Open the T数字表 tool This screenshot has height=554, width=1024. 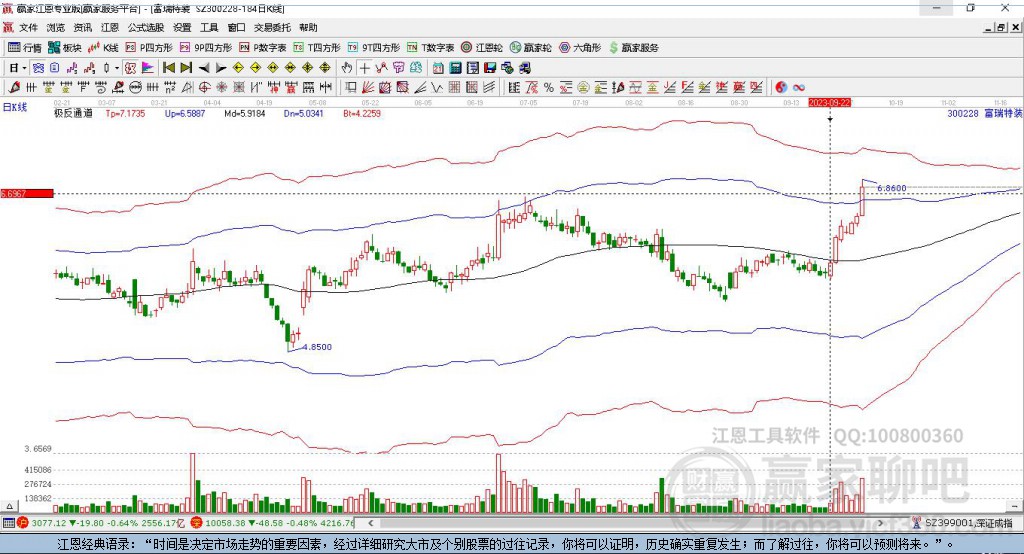tap(430, 48)
